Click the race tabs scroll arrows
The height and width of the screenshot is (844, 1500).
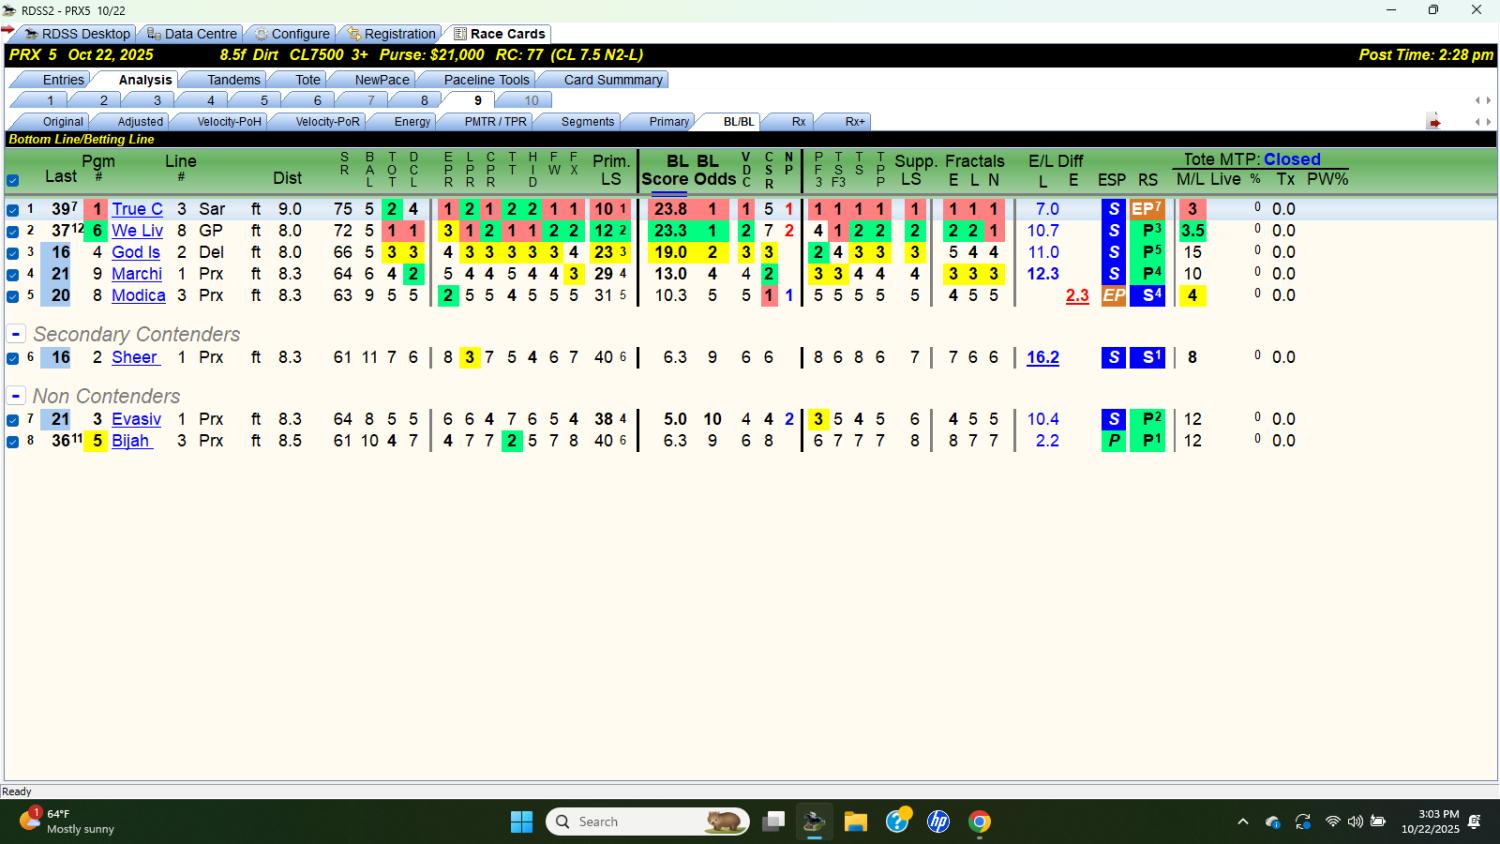coord(1483,101)
